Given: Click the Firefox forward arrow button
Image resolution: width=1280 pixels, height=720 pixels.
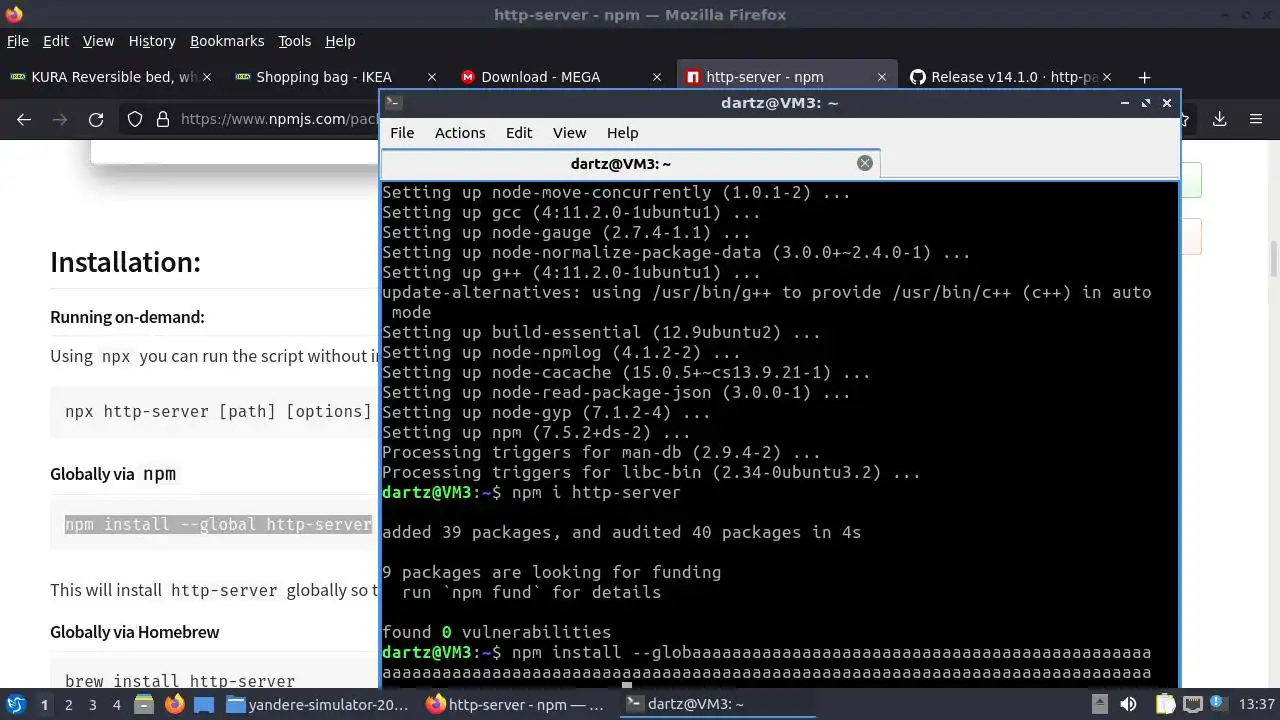Looking at the screenshot, I should tap(60, 119).
